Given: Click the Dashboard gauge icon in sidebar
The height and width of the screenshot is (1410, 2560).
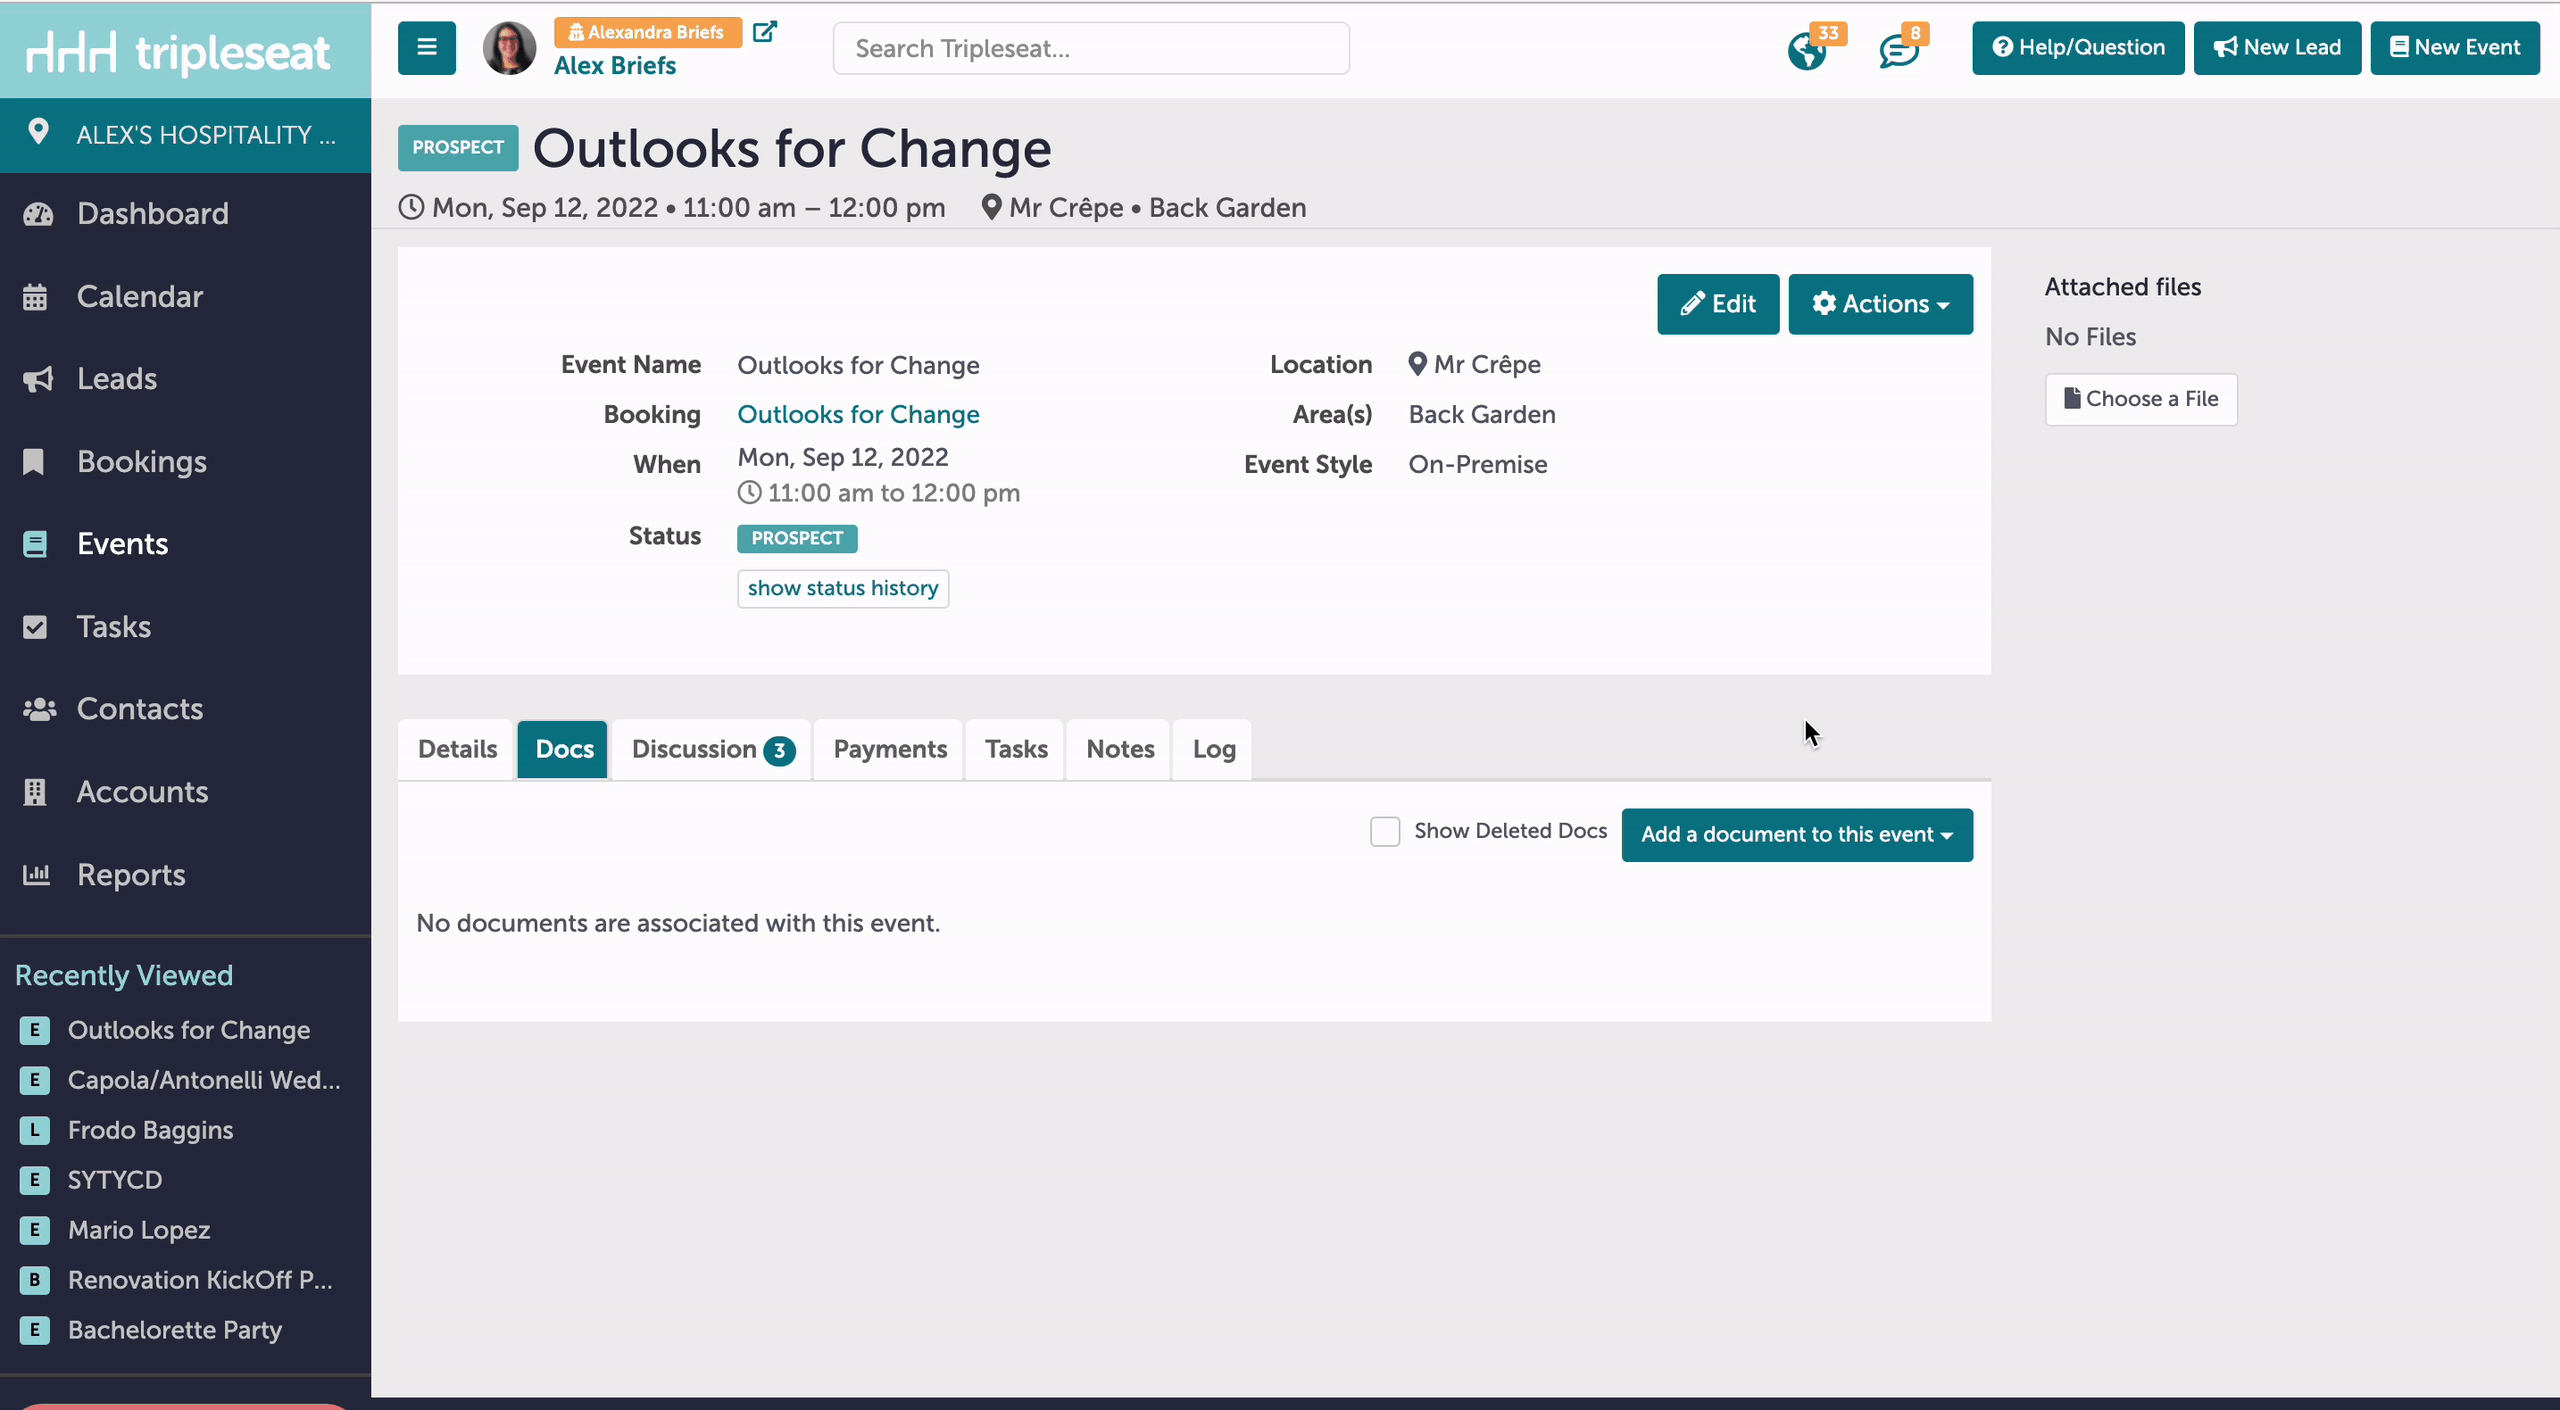Looking at the screenshot, I should [x=37, y=214].
